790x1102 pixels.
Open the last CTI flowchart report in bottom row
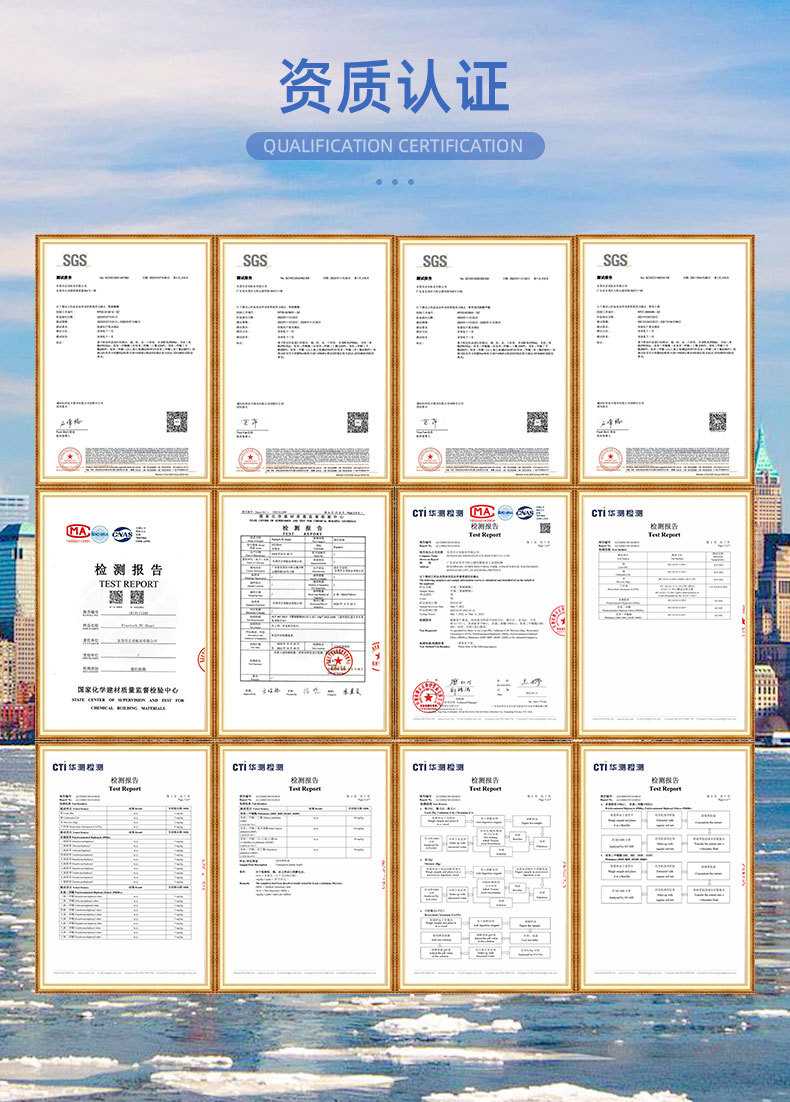click(665, 868)
